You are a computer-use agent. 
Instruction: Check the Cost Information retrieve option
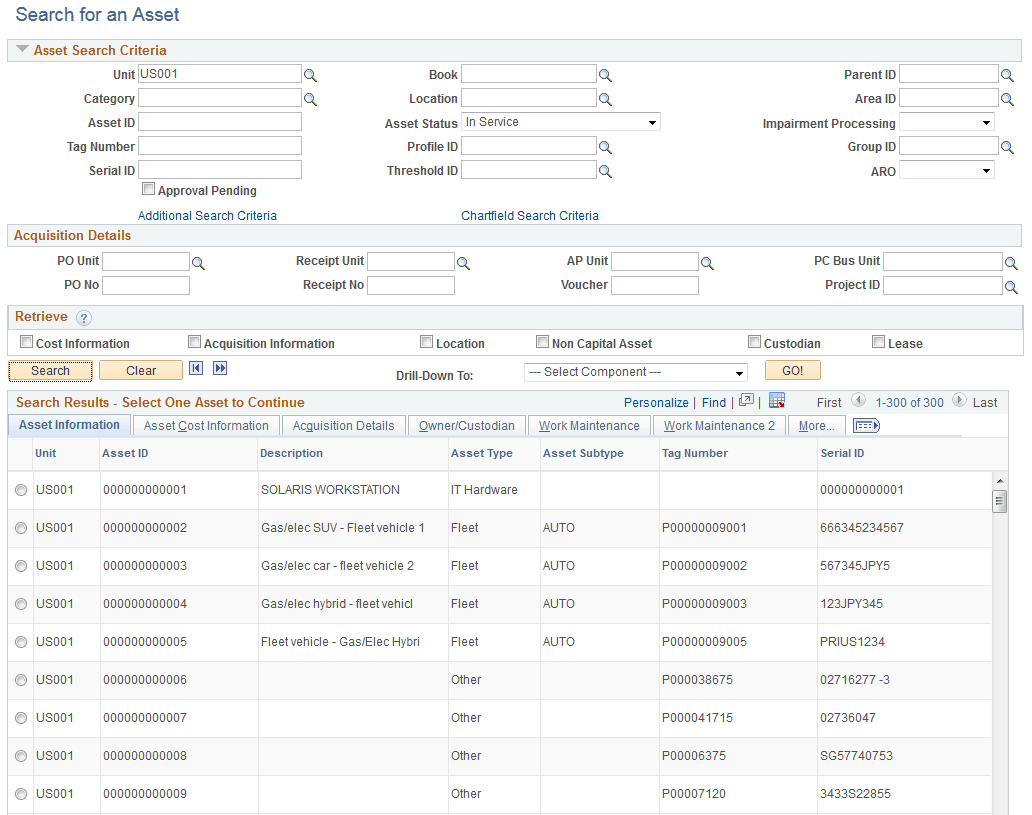click(26, 341)
